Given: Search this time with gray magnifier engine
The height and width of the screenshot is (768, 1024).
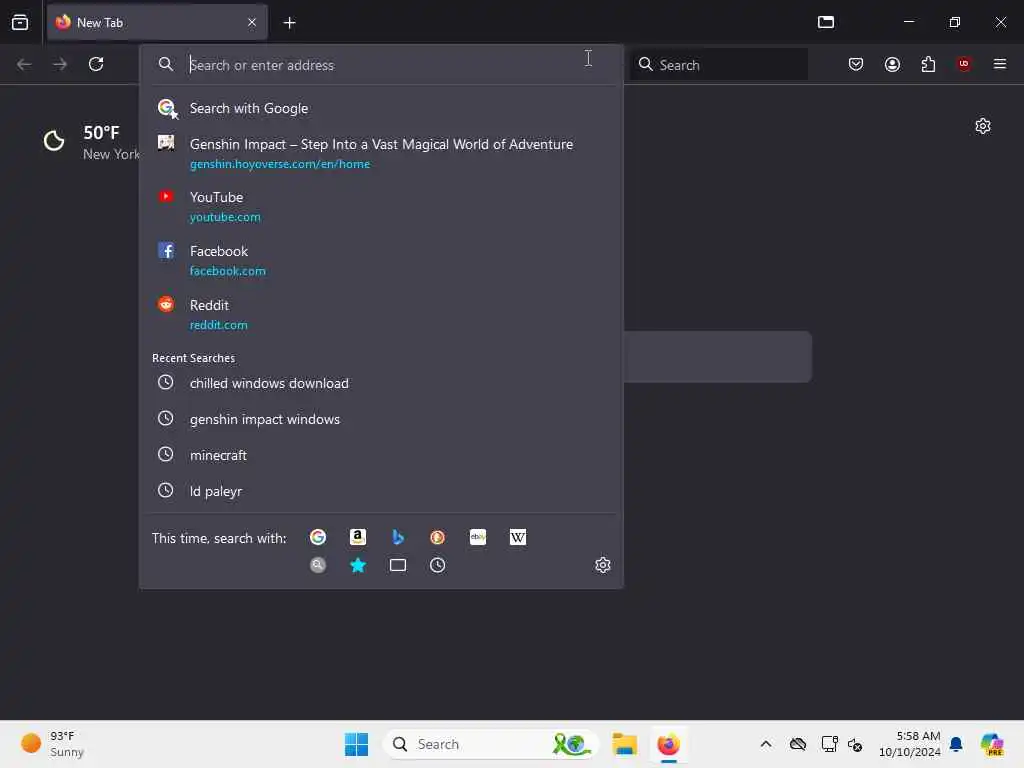Looking at the screenshot, I should click(x=318, y=565).
